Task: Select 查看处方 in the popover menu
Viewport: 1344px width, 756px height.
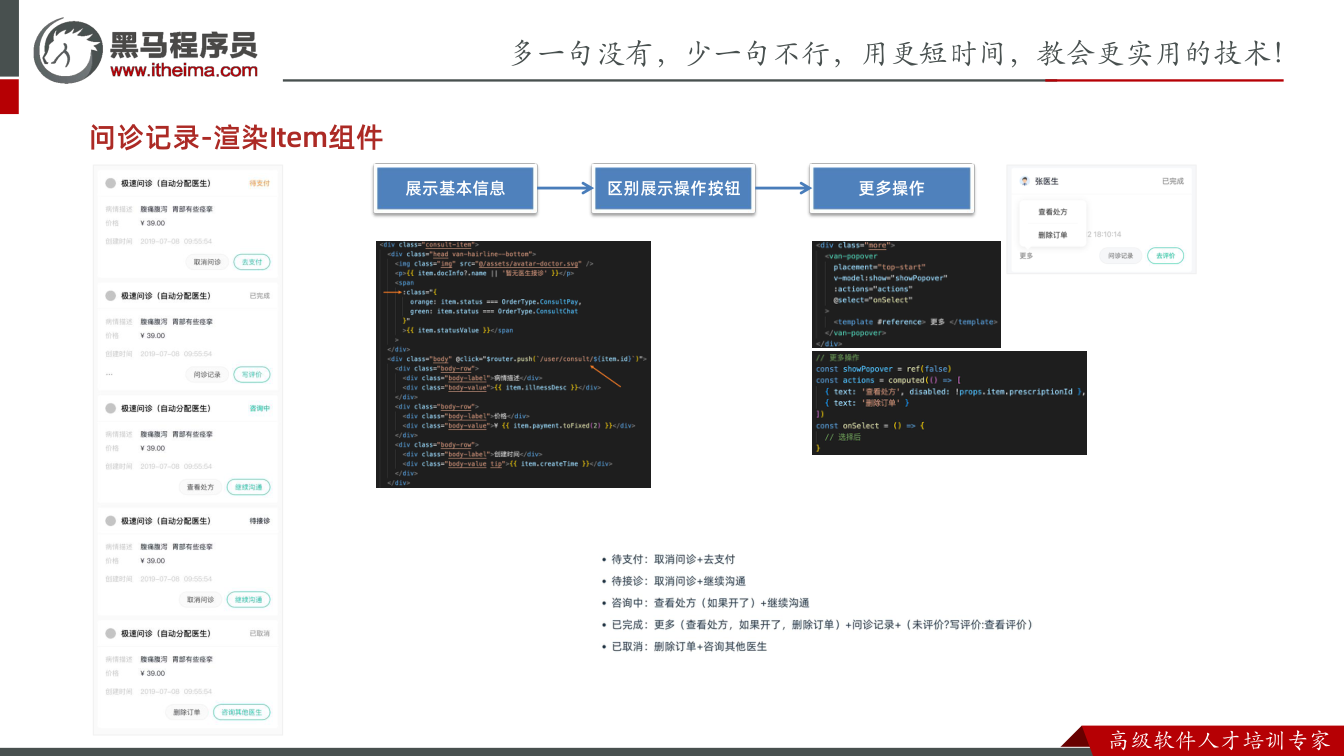Action: pos(1052,212)
